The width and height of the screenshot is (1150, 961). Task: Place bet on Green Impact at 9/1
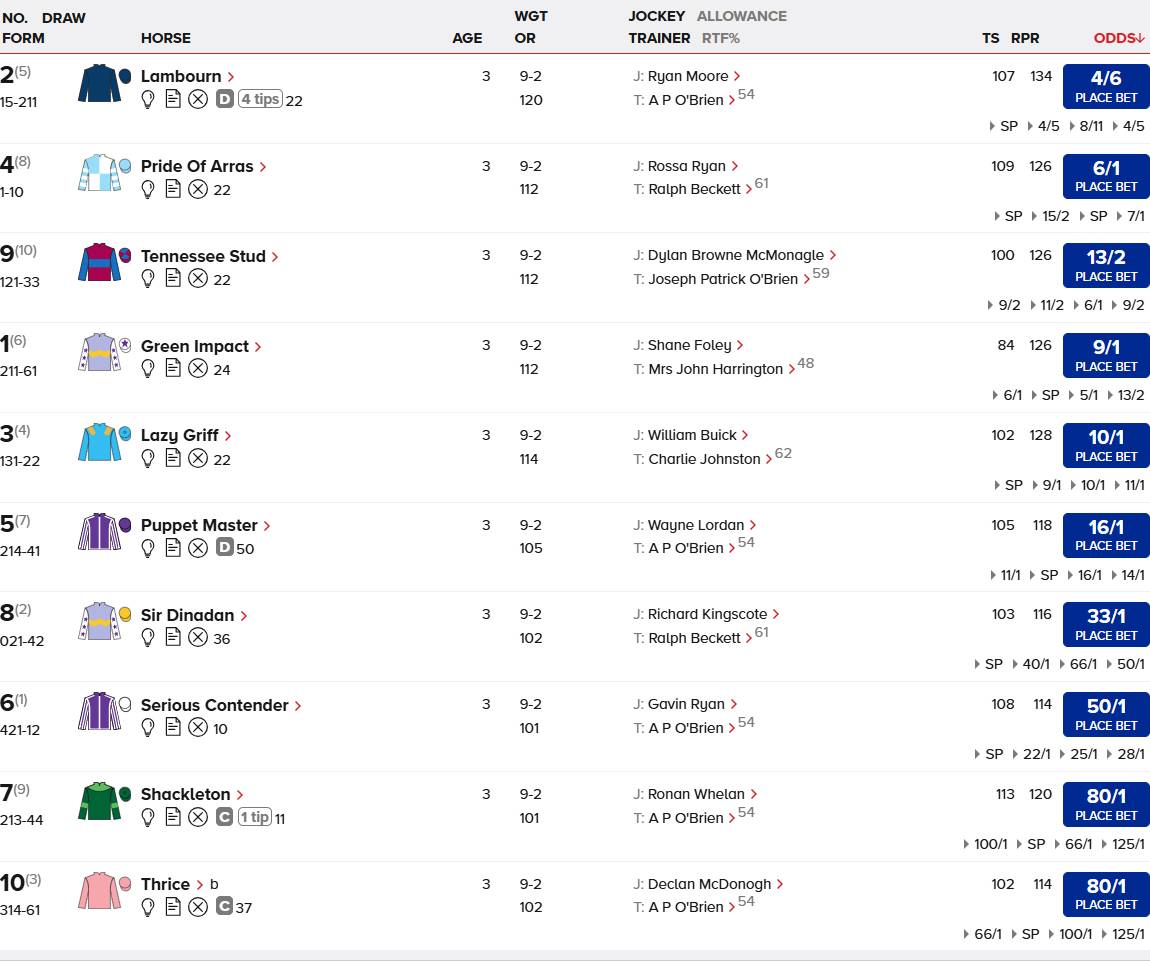pyautogui.click(x=1106, y=355)
